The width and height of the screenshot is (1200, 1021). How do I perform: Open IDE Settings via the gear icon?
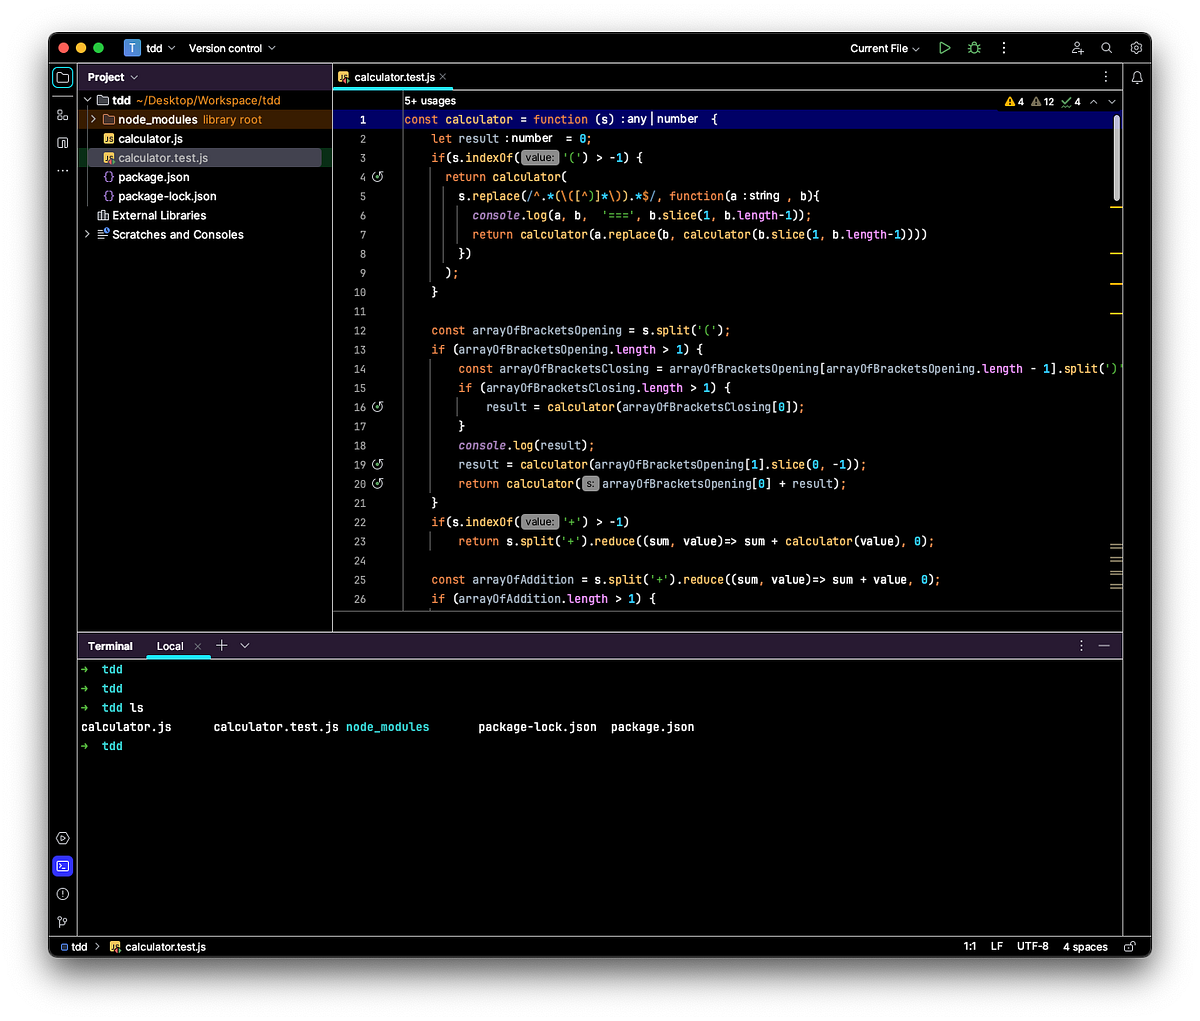click(1136, 47)
